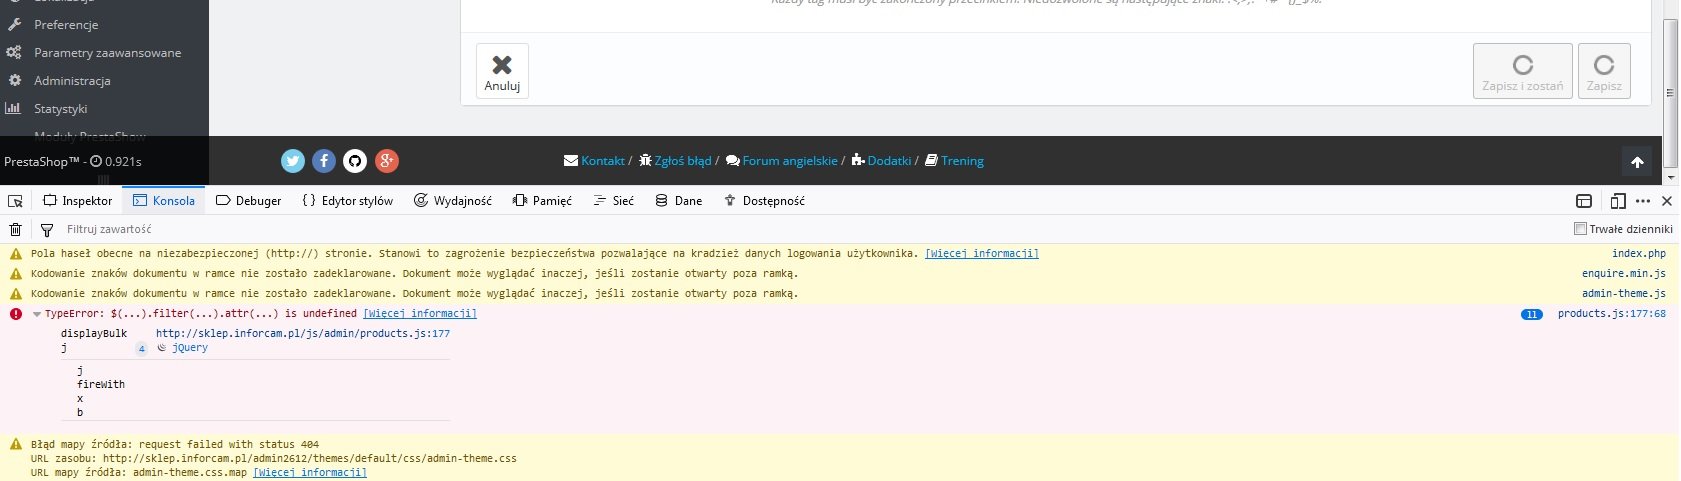Open the enquire.min.js source location
Viewport: 1681px width, 481px height.
(1624, 274)
